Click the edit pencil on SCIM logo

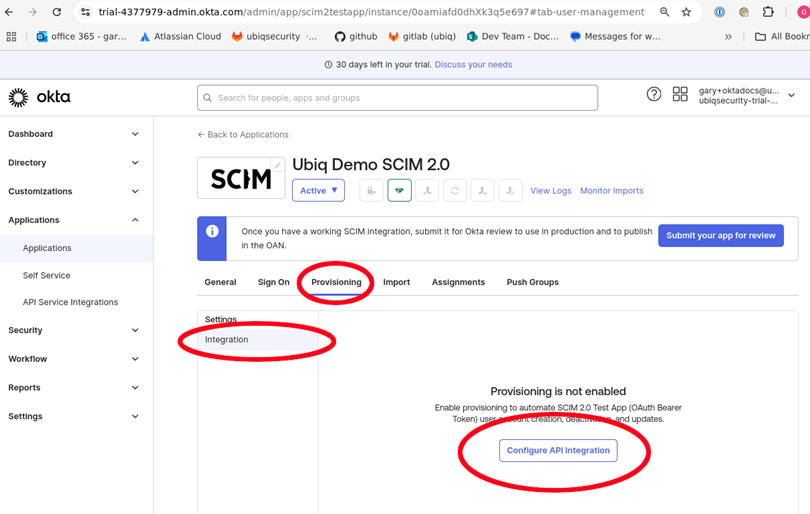click(277, 165)
